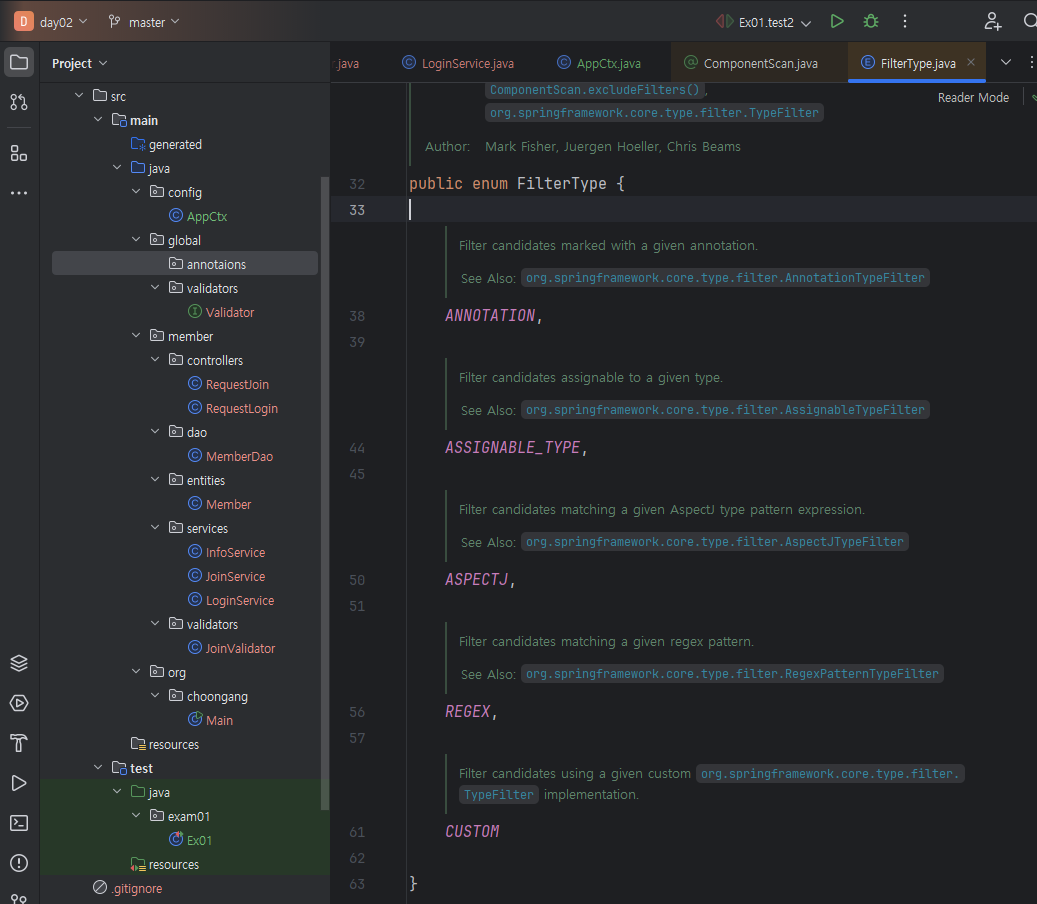Open the Terminal tool window
1037x904 pixels.
19,823
